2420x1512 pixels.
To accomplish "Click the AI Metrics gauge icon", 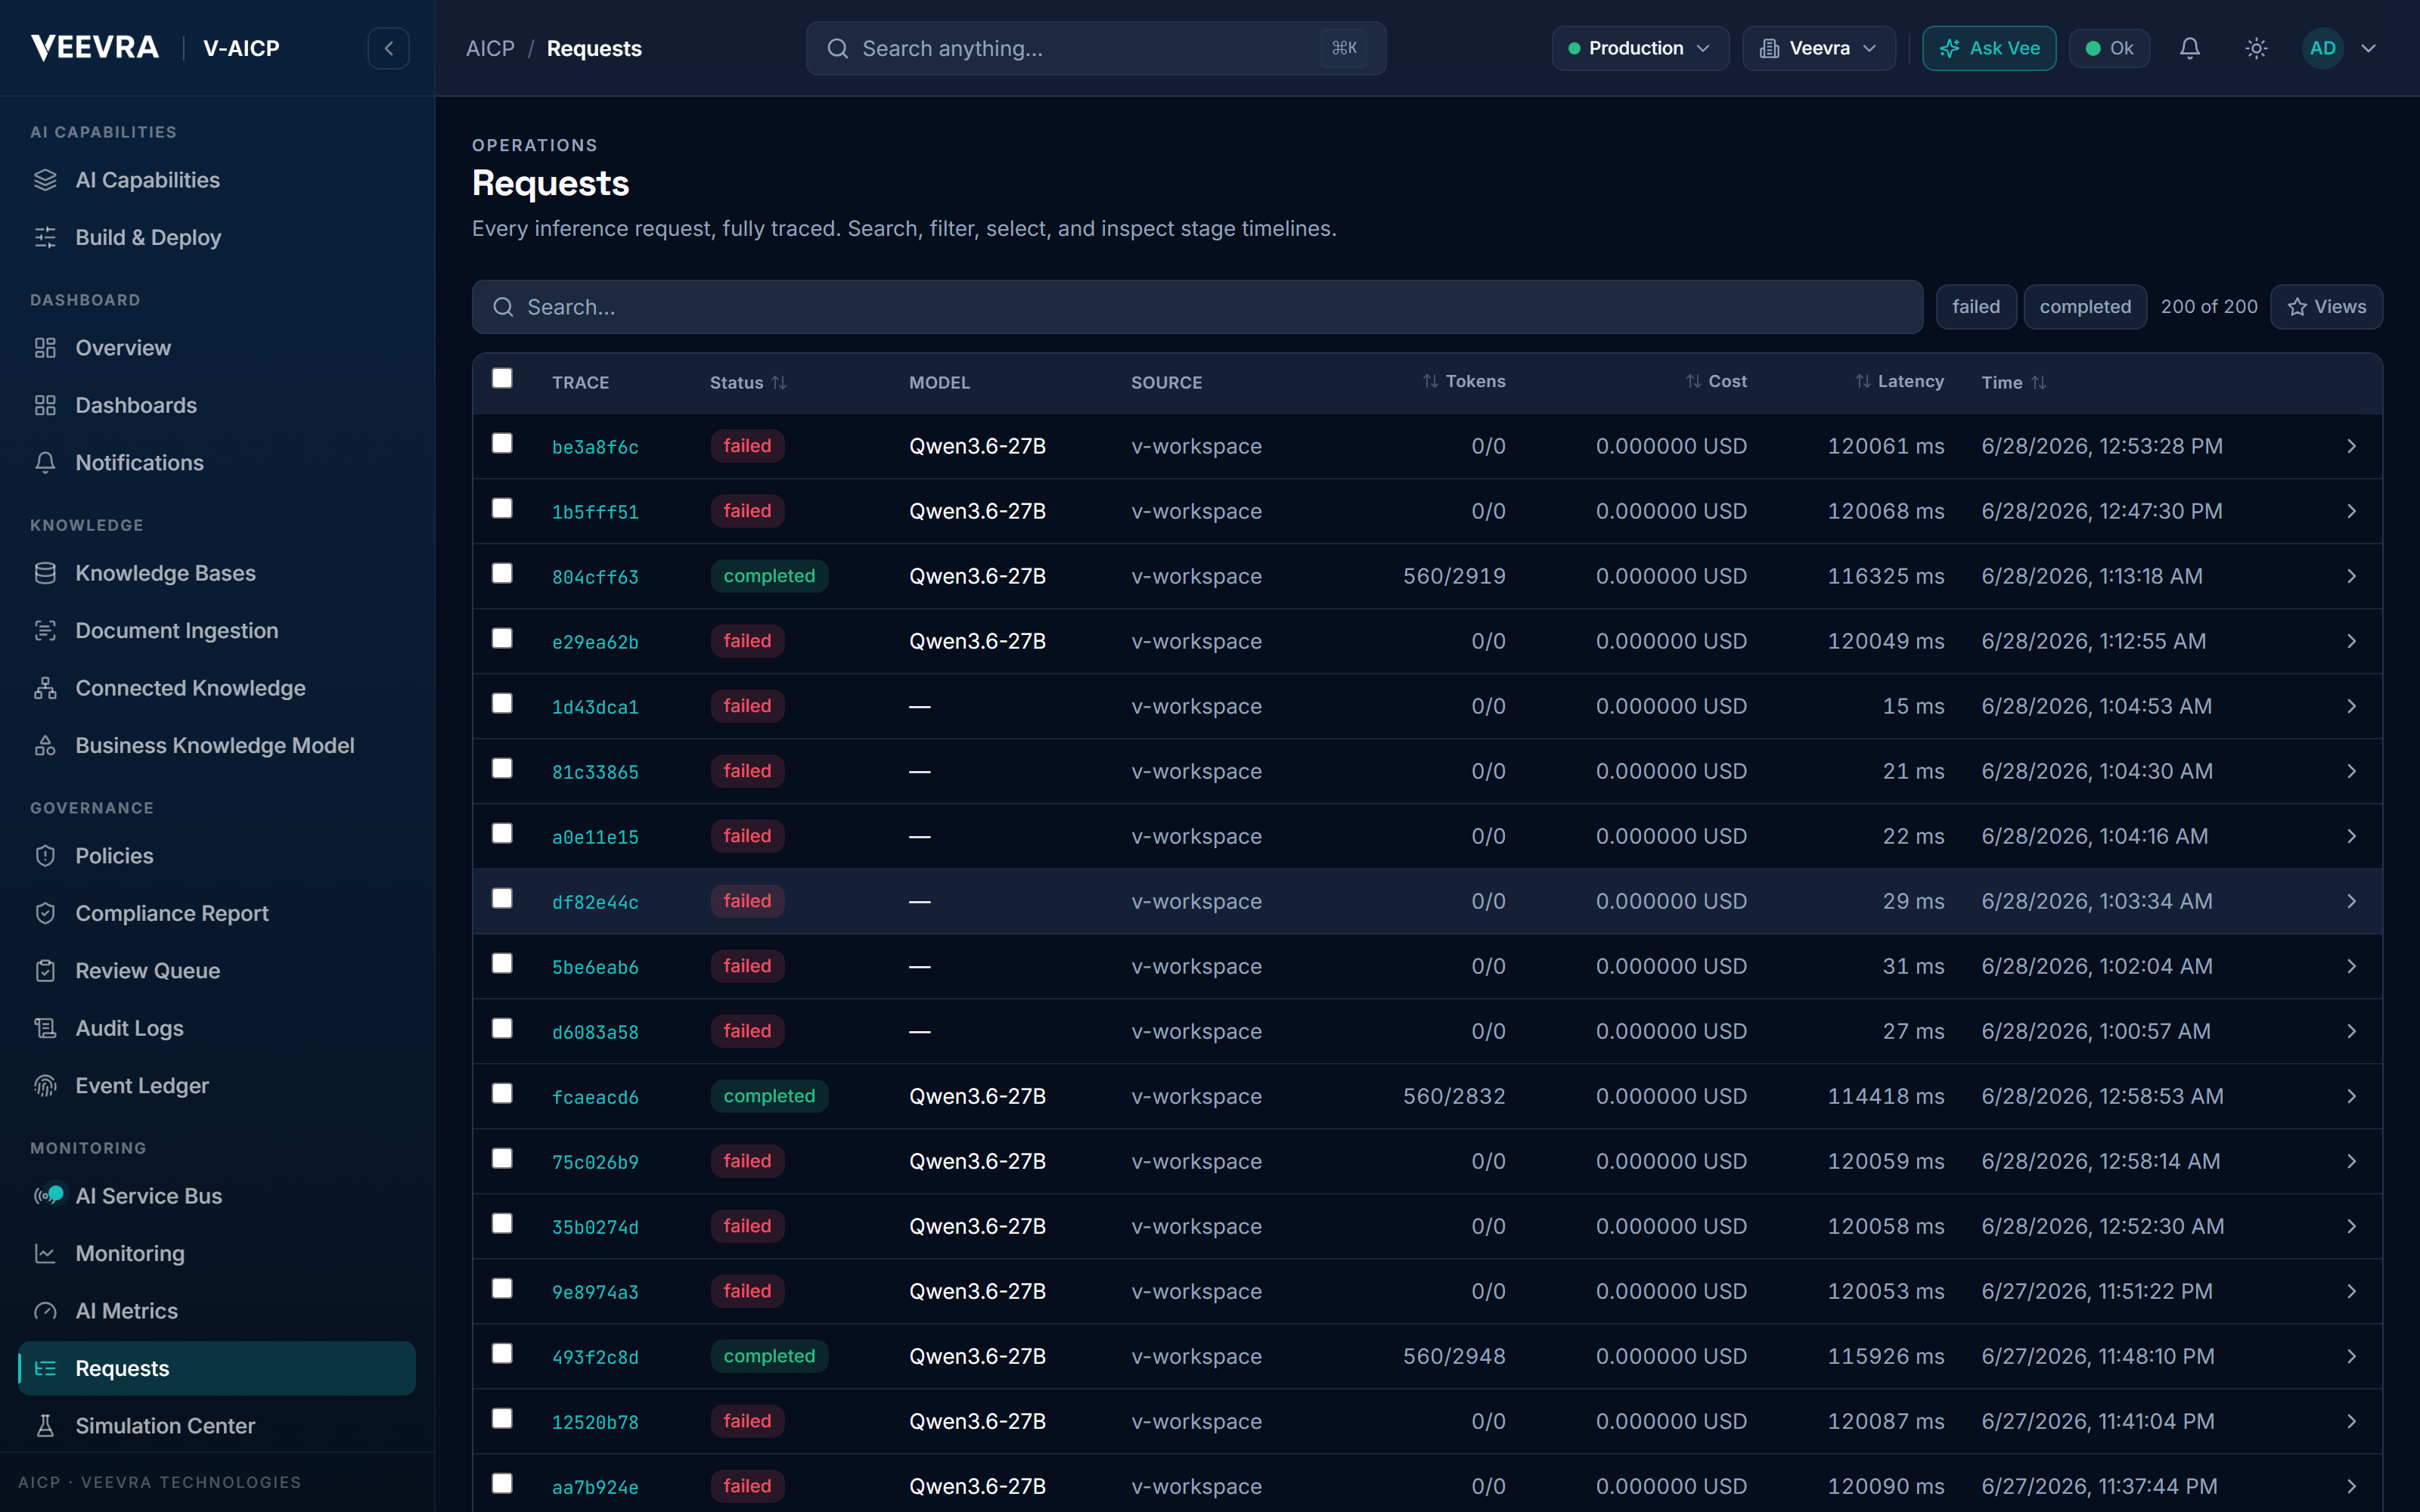I will pos(45,1310).
